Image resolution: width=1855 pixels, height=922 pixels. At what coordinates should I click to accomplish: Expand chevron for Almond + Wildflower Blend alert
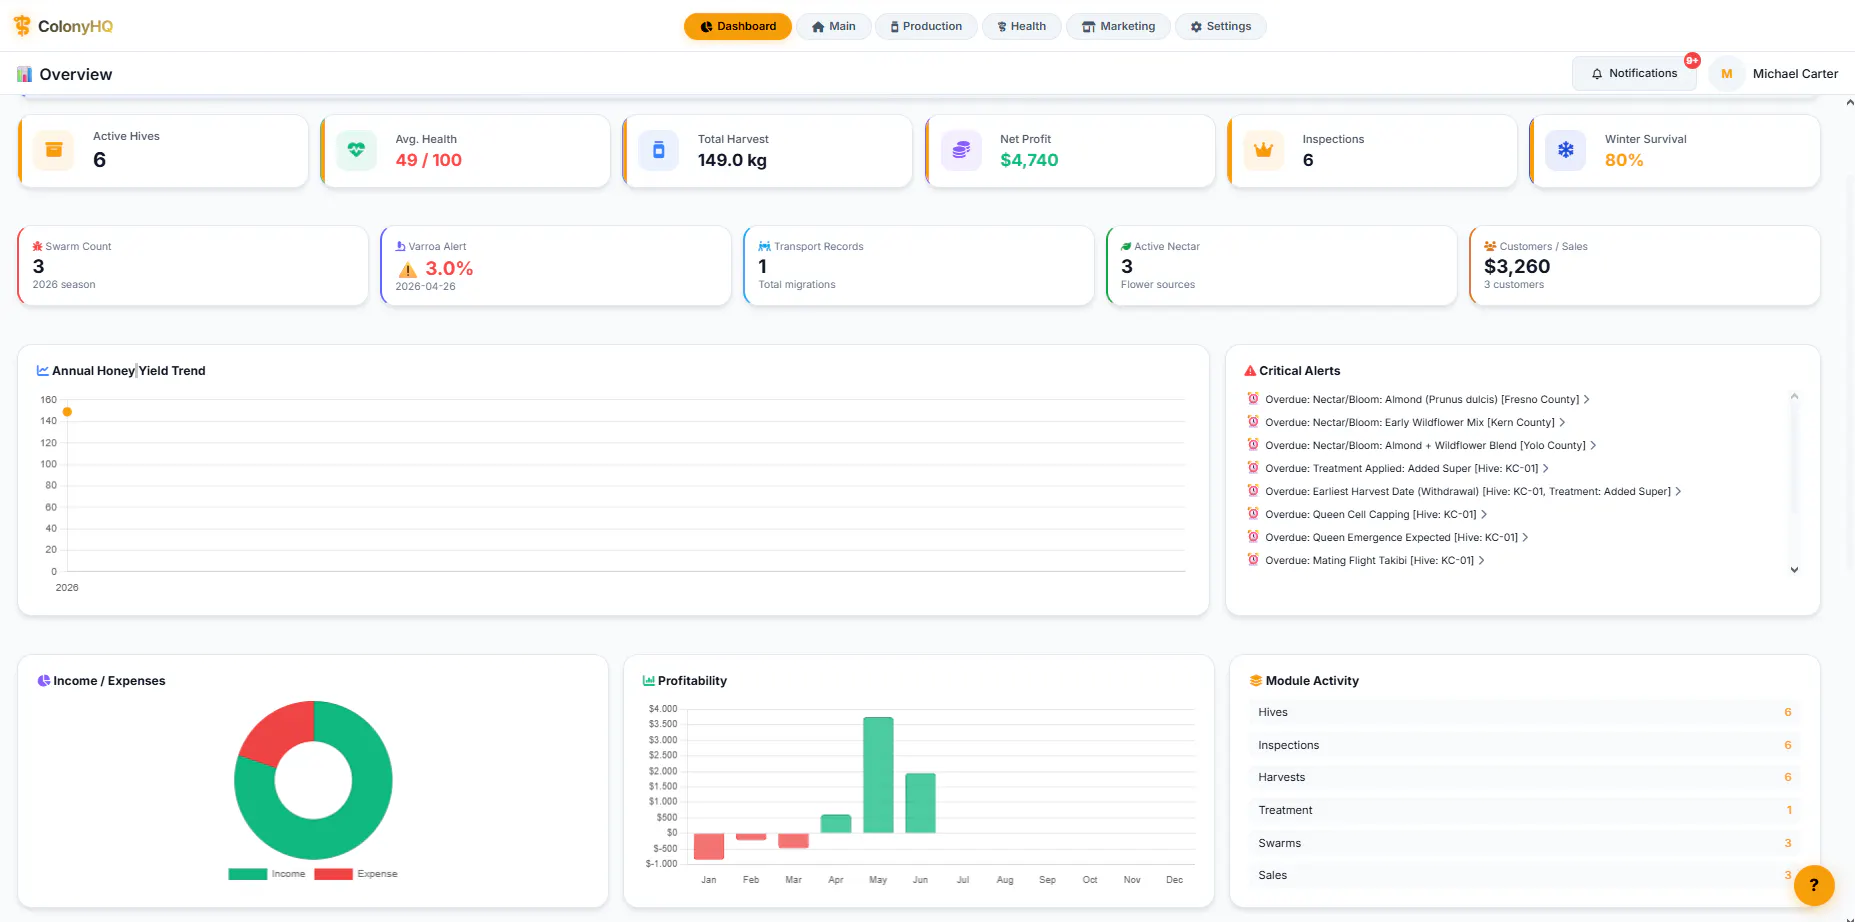(1593, 446)
